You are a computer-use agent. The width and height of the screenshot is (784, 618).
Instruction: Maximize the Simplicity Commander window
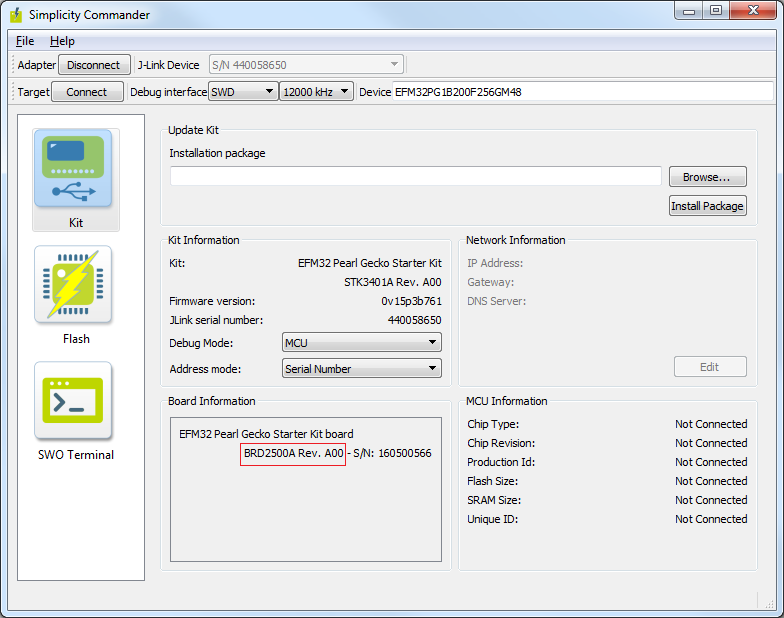715,11
